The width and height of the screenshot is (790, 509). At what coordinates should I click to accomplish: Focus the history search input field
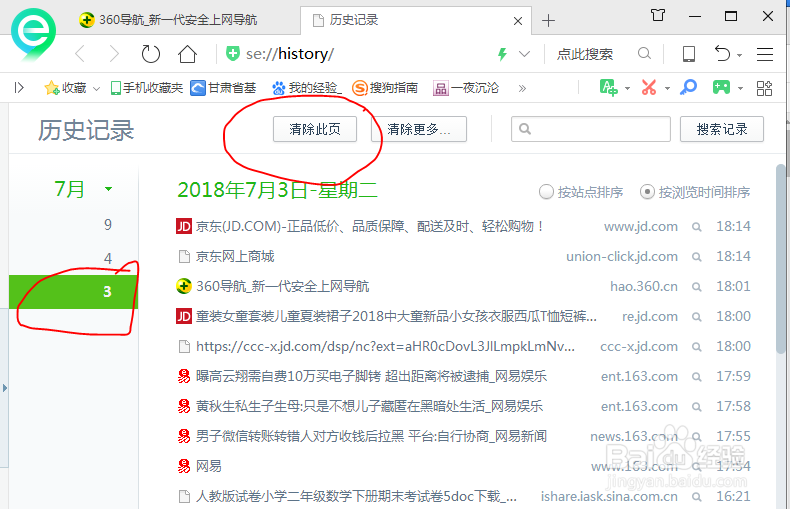pos(590,129)
